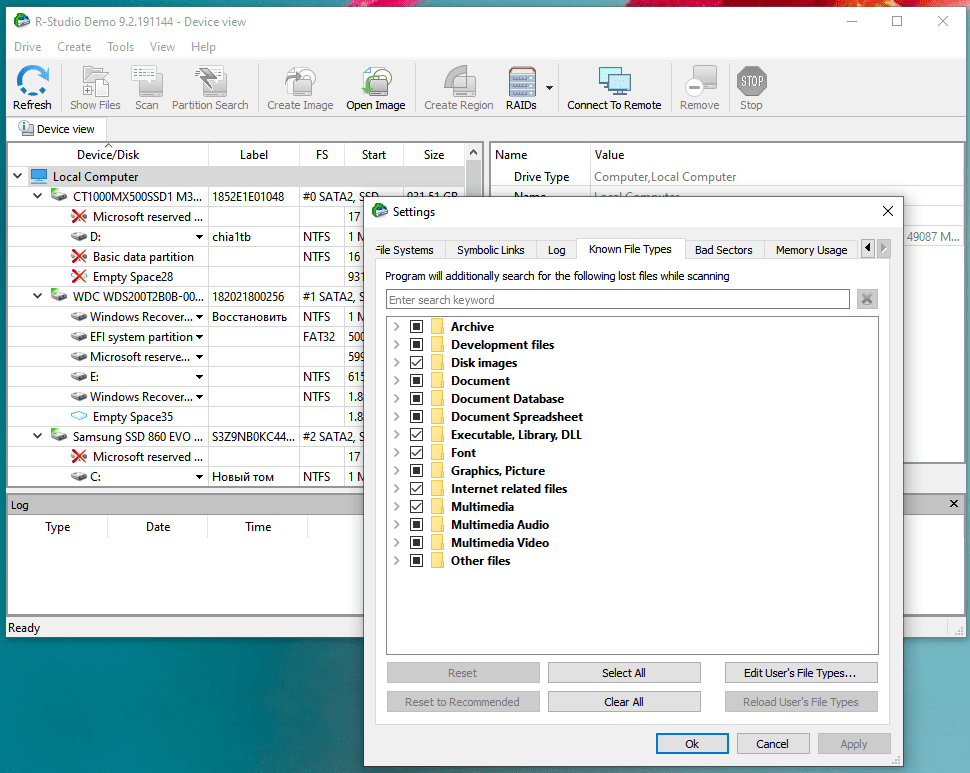
Task: Open the dropdown arrow next to D: volume
Action: (199, 237)
